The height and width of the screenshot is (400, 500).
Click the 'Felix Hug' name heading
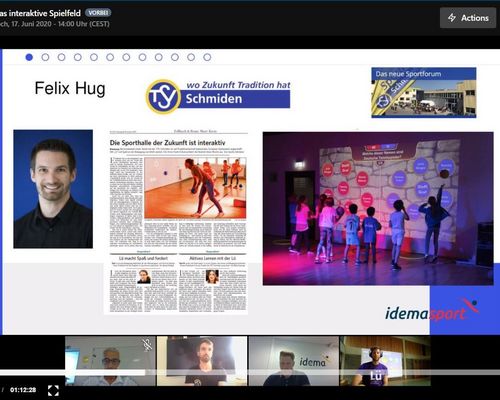point(70,89)
